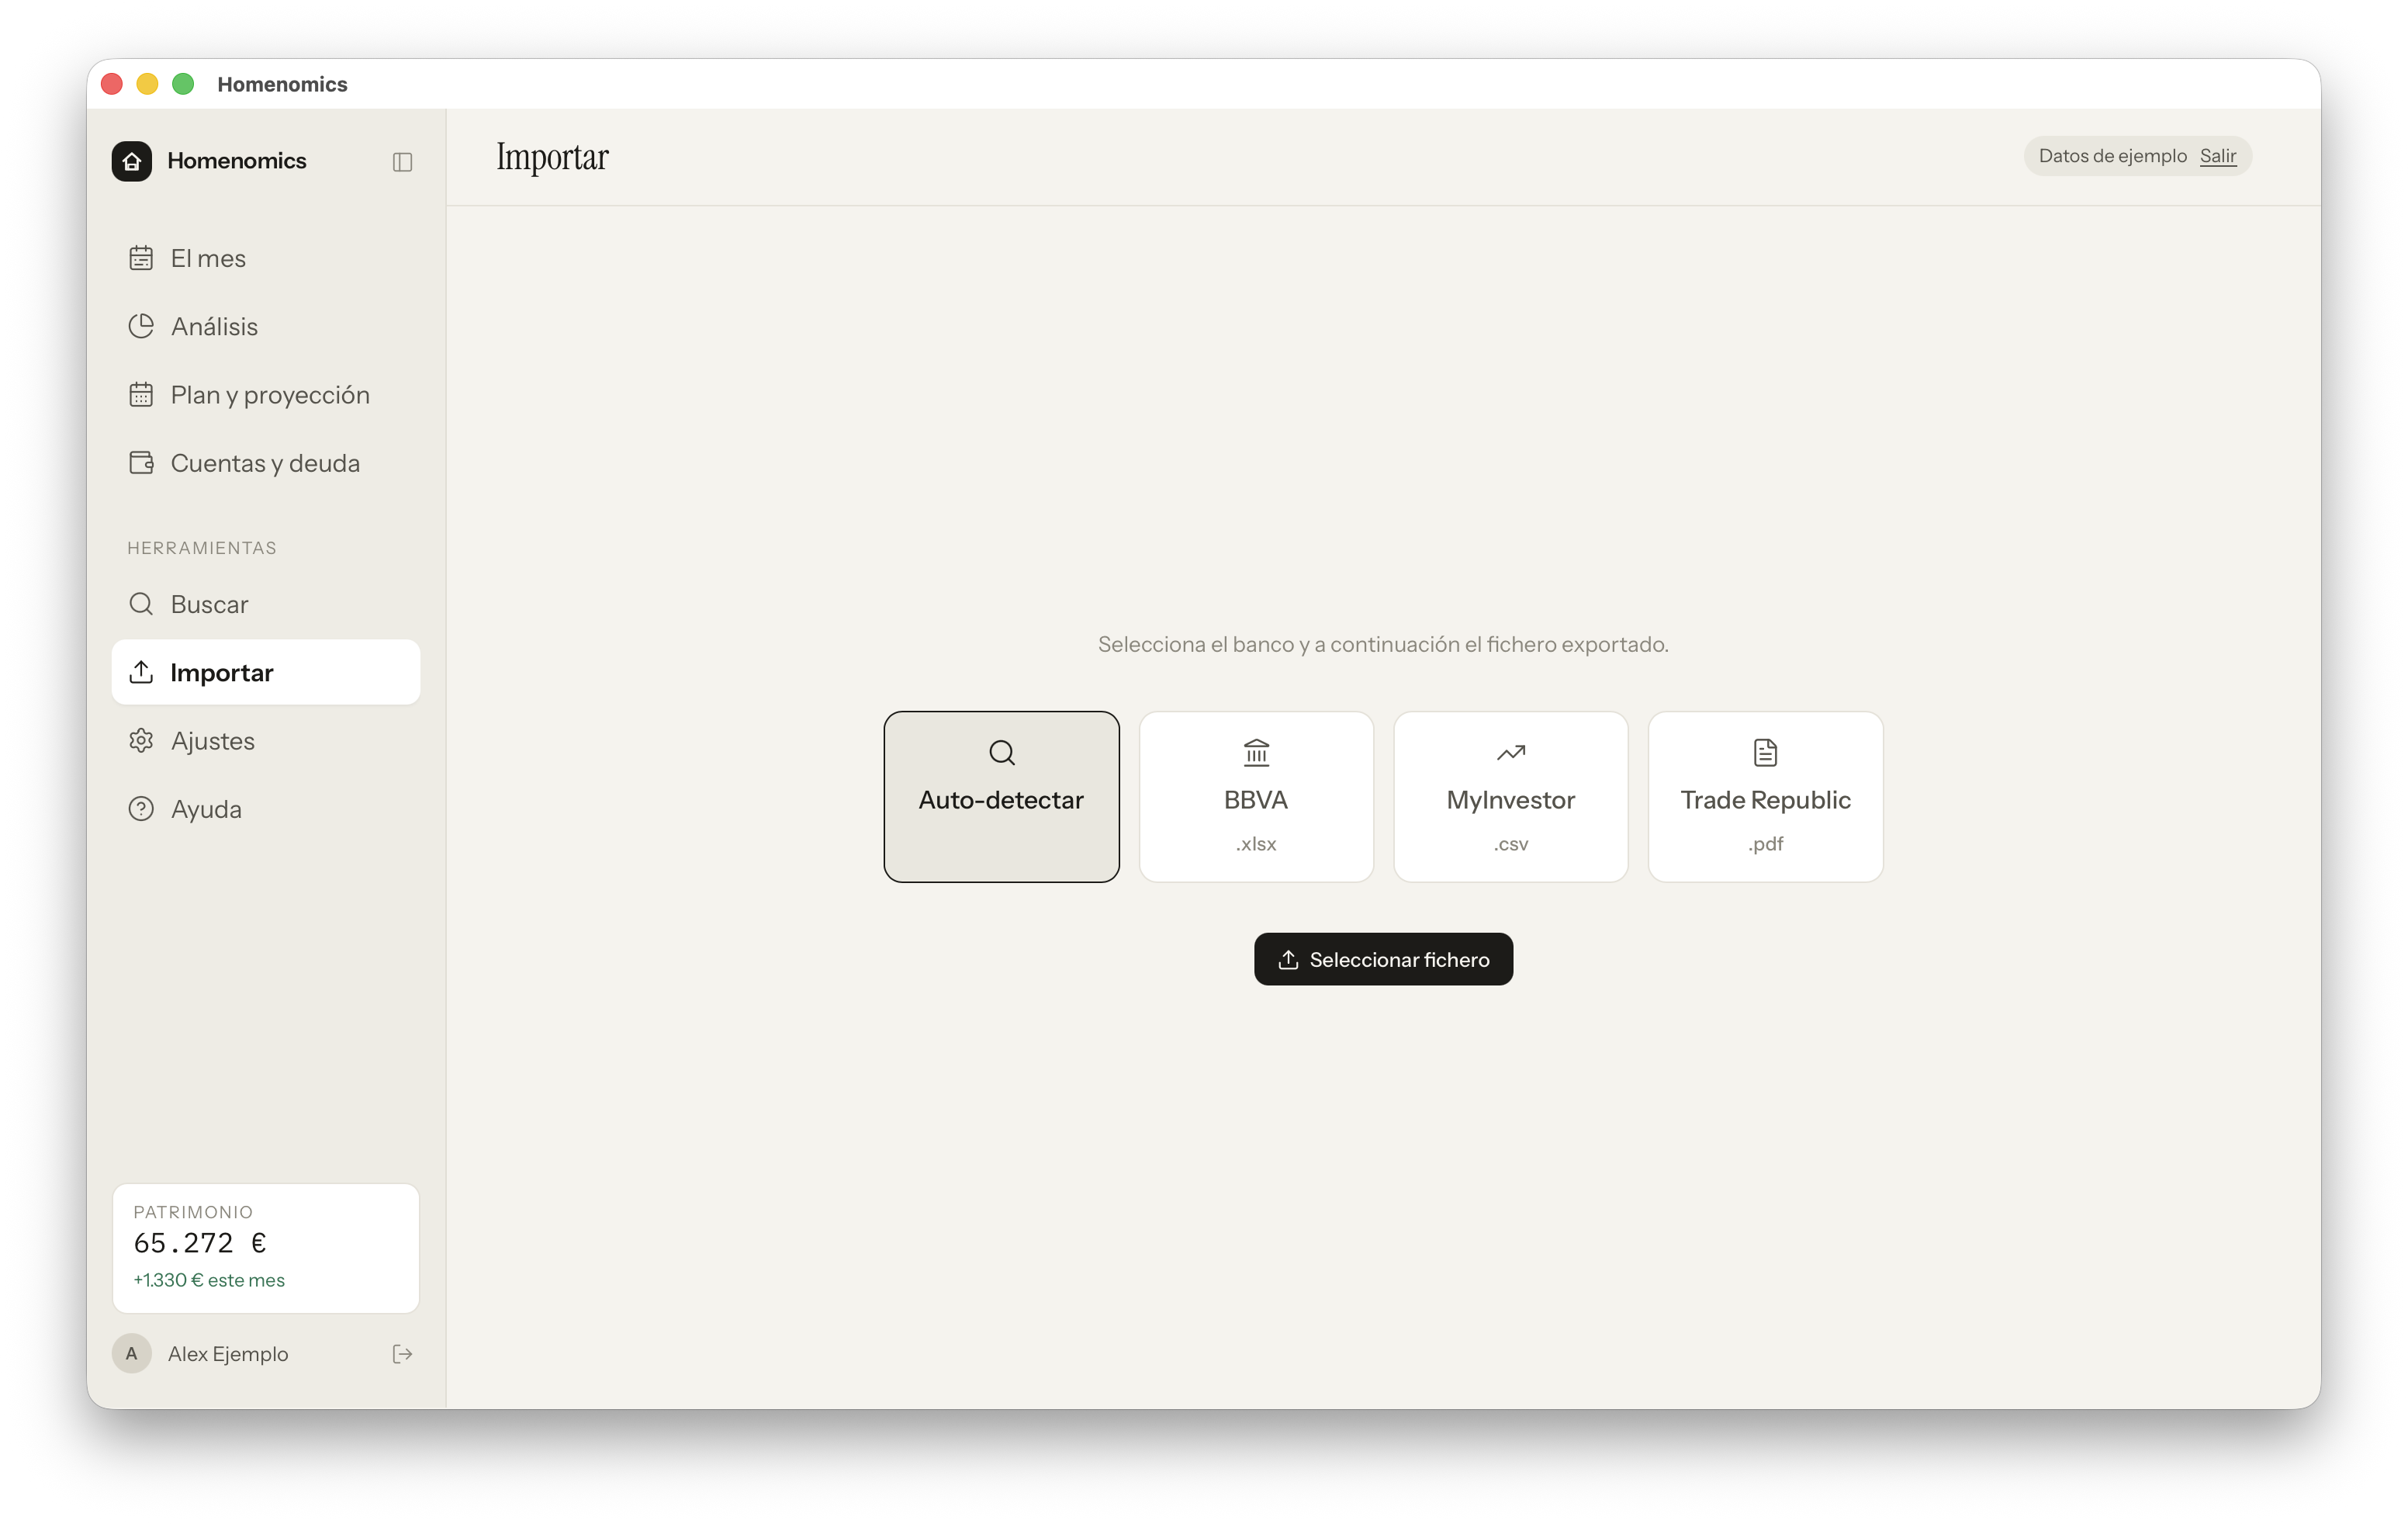Click the Ajustes gear icon
The height and width of the screenshot is (1524, 2408).
[141, 741]
